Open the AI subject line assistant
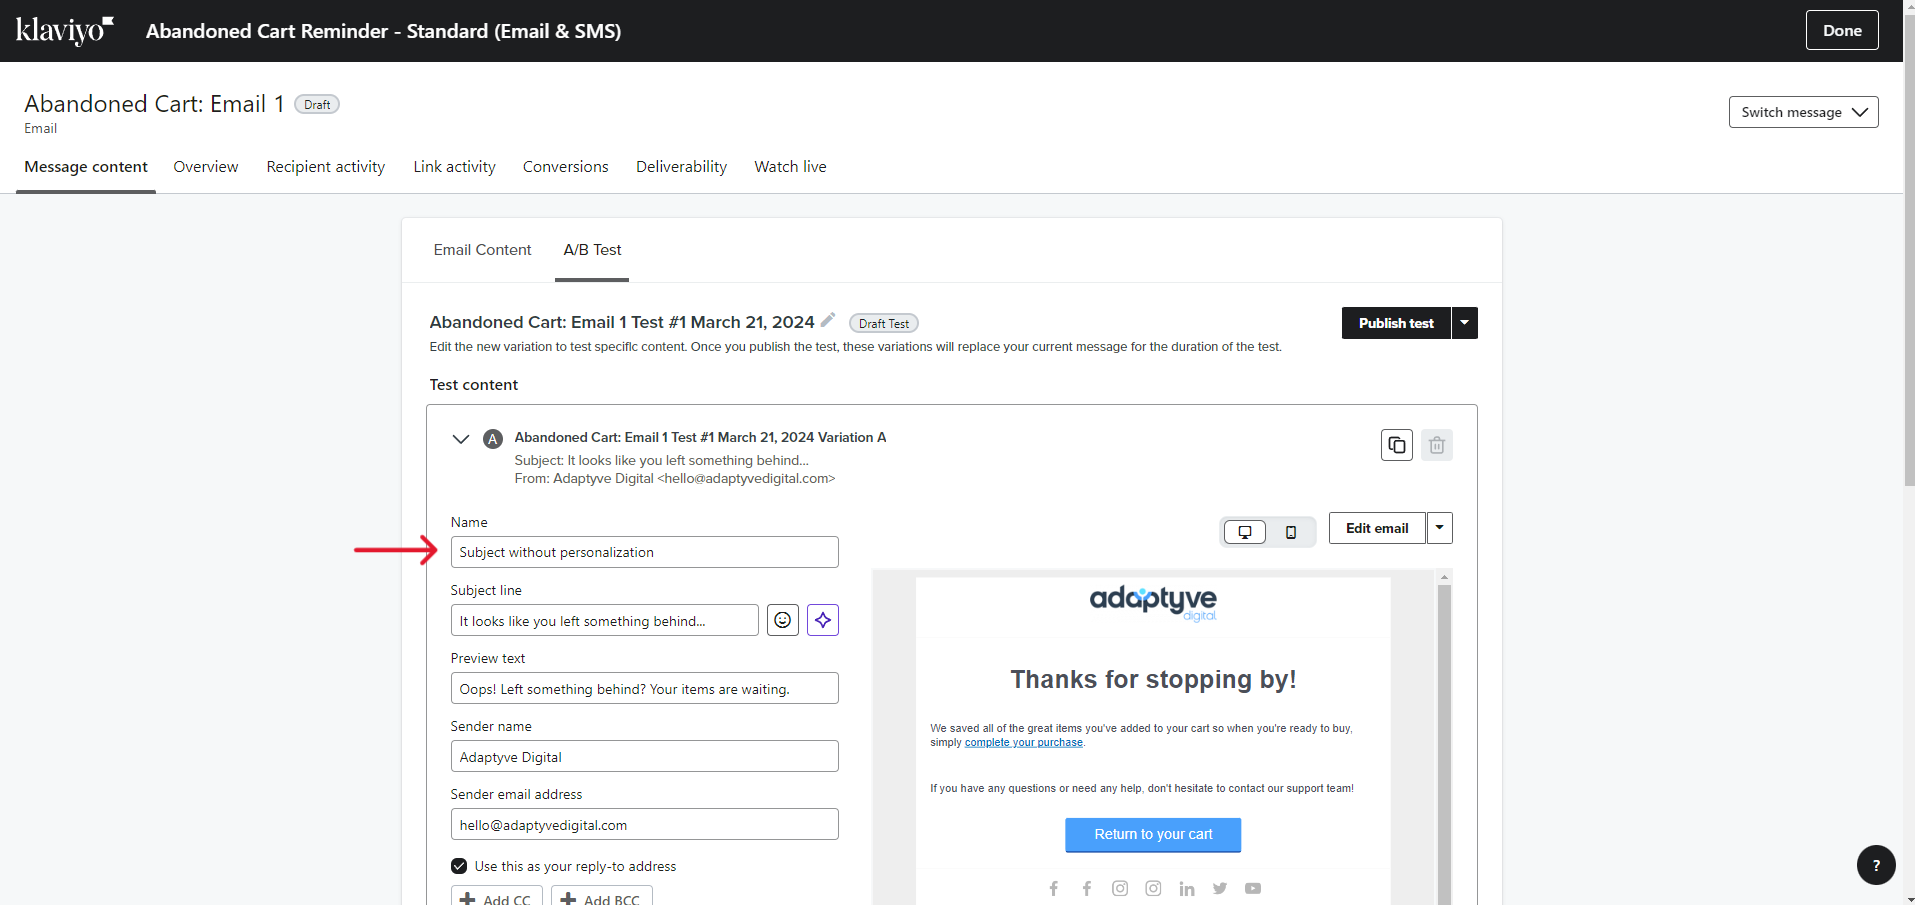Screen dimensions: 1915x905 click(822, 620)
